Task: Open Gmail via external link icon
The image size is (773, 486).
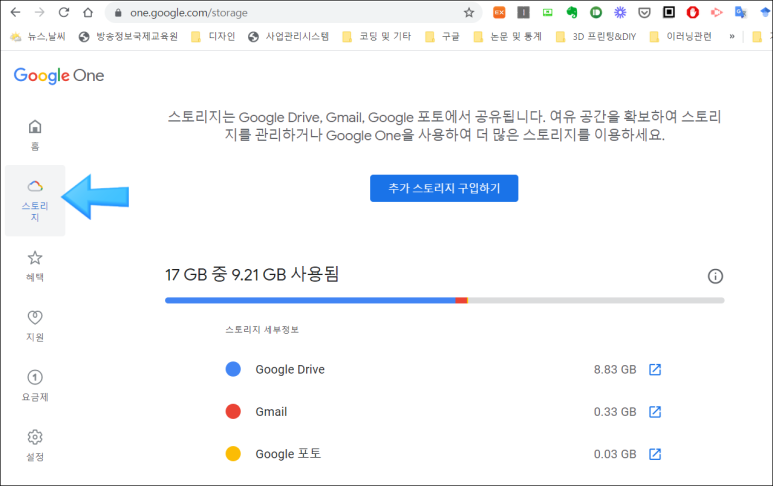Action: 655,412
